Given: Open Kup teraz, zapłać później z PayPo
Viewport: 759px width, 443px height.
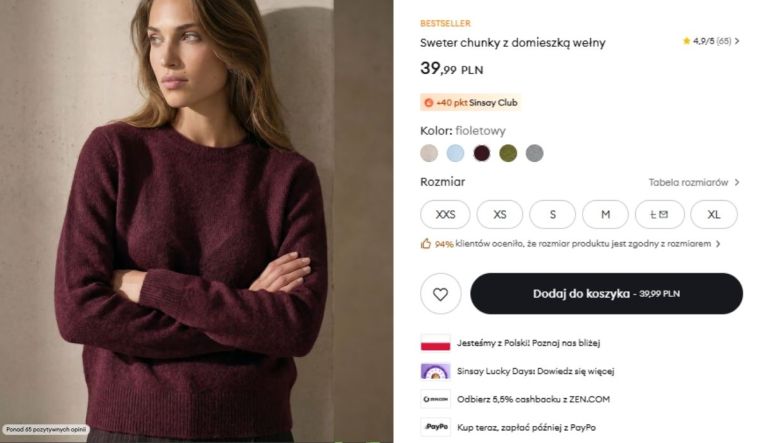Looking at the screenshot, I should (x=526, y=428).
